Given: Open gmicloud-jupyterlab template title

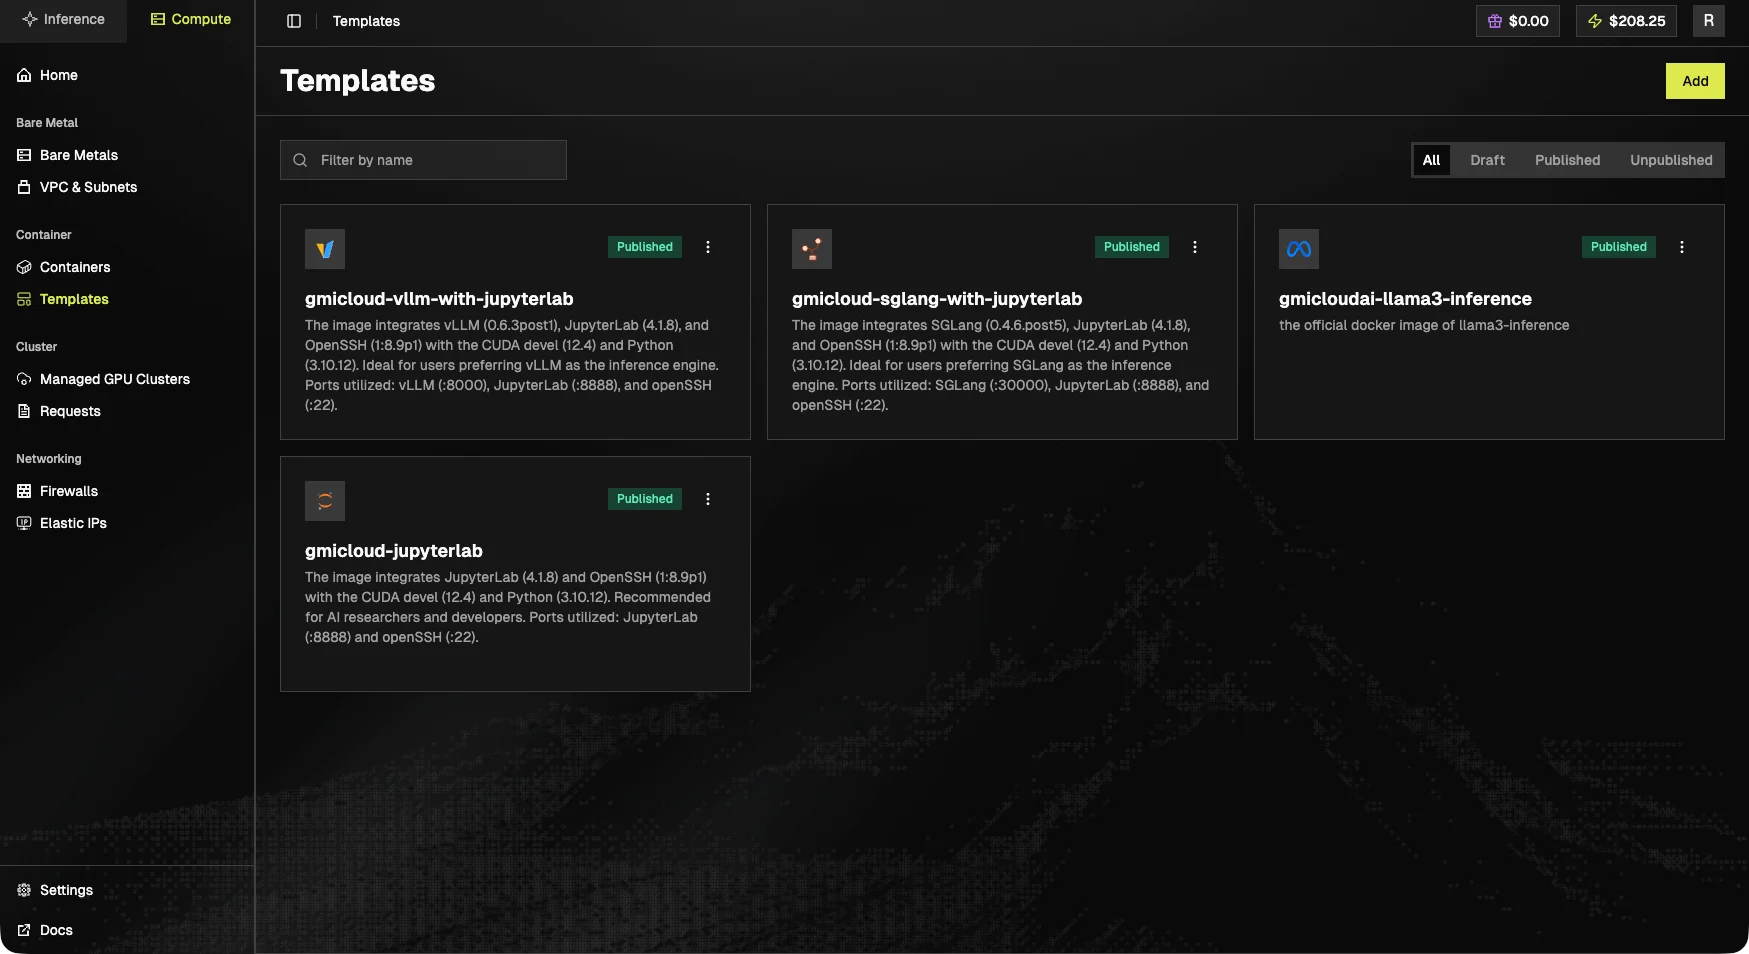Looking at the screenshot, I should tap(394, 551).
